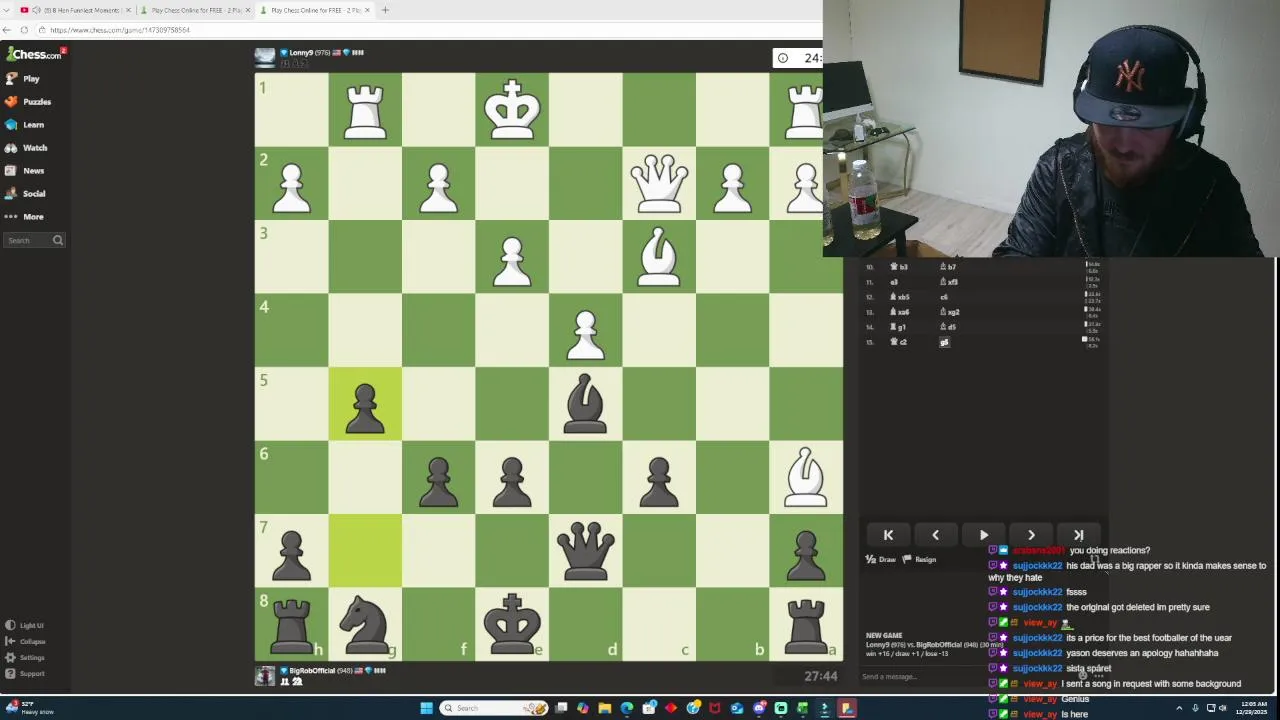
Task: Click the Windows taskbar Search box
Action: (494, 708)
